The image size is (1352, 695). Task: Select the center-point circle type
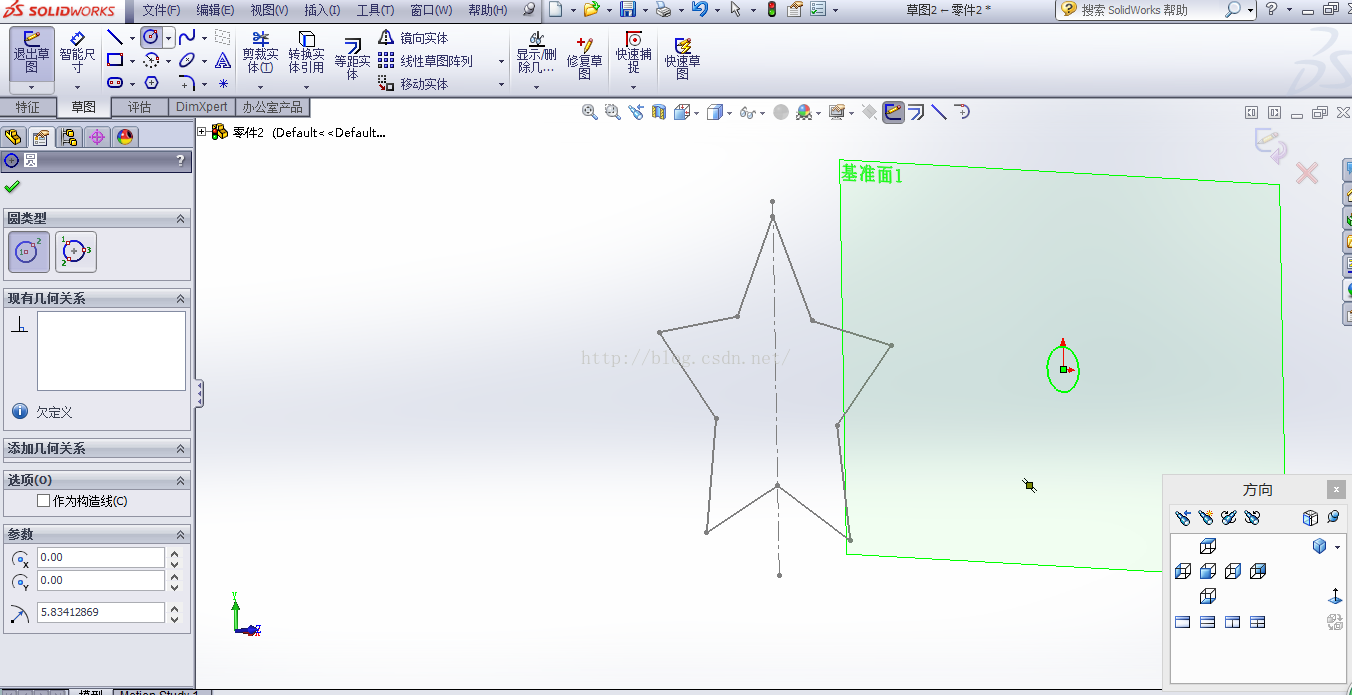point(29,252)
